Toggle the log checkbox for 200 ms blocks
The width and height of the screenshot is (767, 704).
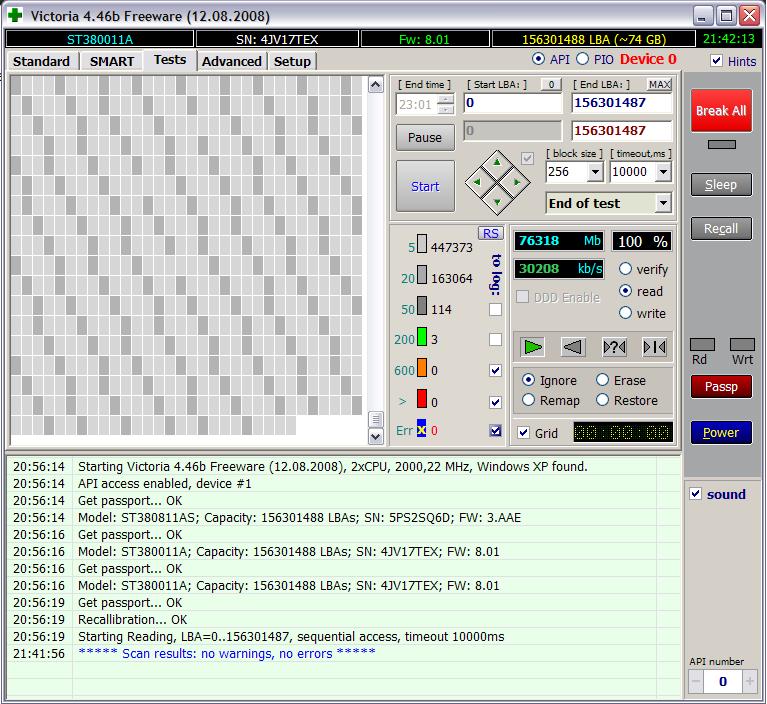(496, 339)
